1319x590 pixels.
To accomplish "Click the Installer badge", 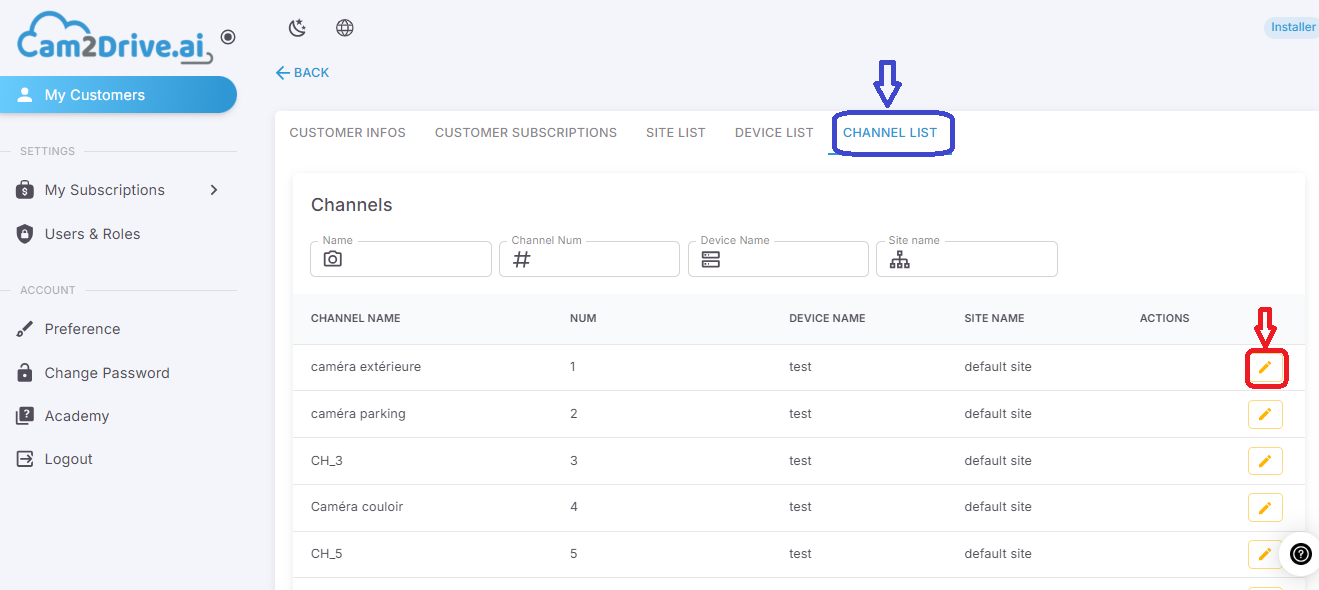I will click(1292, 28).
